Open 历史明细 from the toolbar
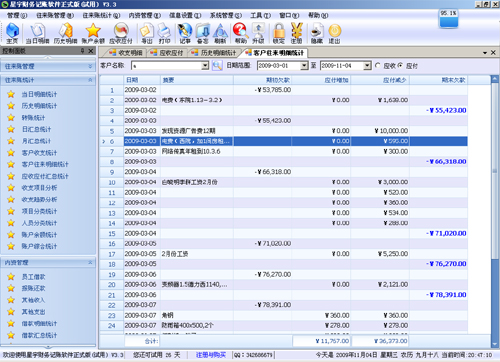The height and width of the screenshot is (362, 500). (65, 33)
